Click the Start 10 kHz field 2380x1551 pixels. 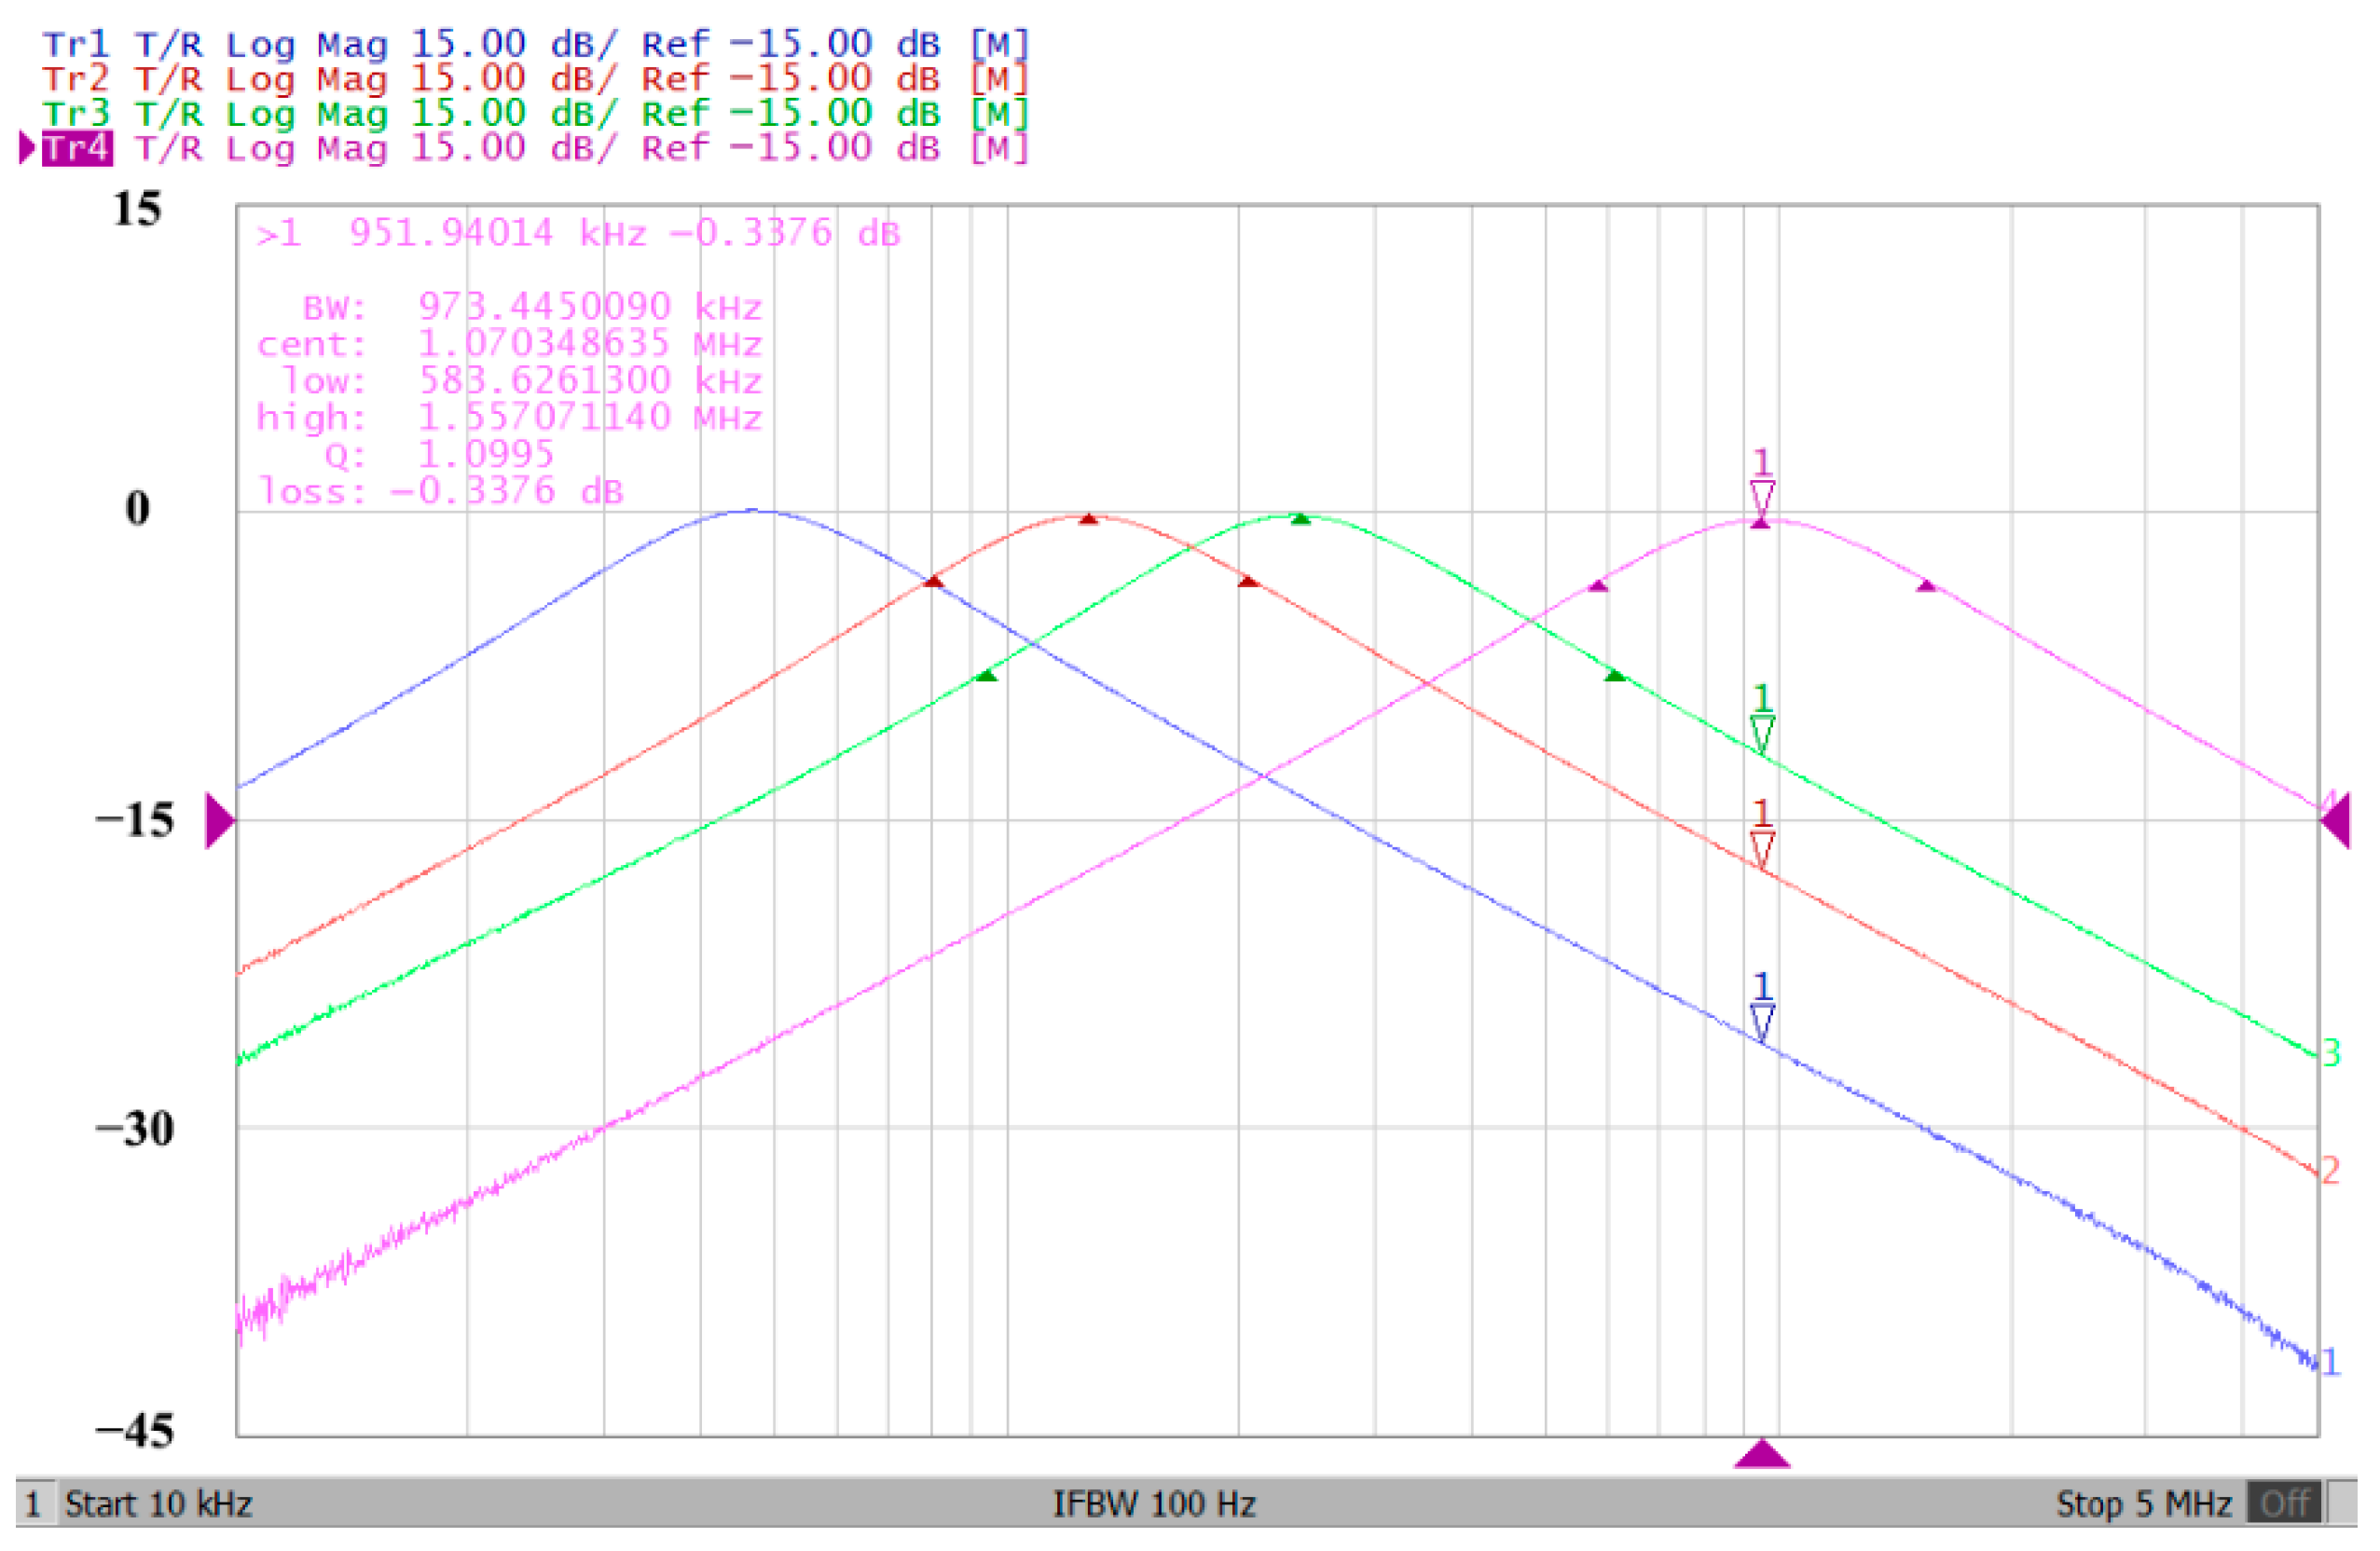point(158,1503)
